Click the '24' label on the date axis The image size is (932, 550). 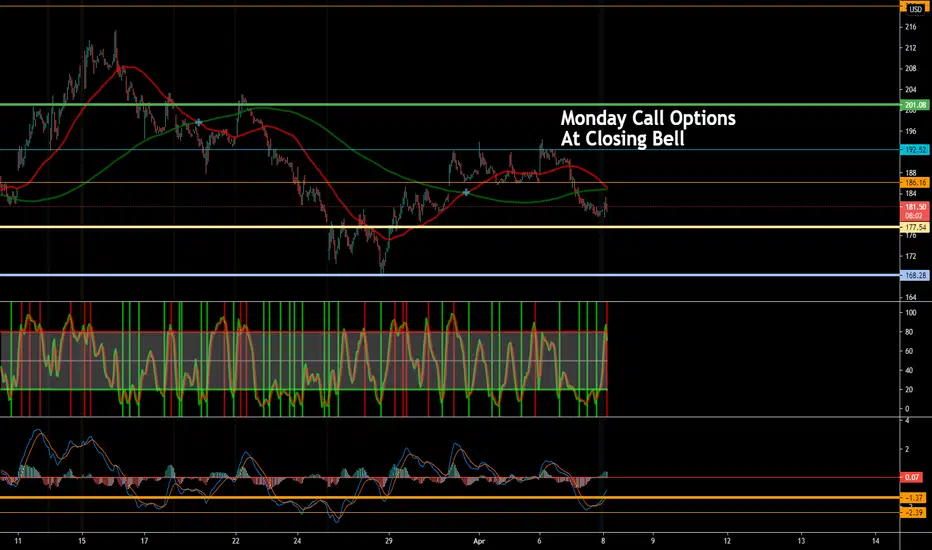(297, 541)
